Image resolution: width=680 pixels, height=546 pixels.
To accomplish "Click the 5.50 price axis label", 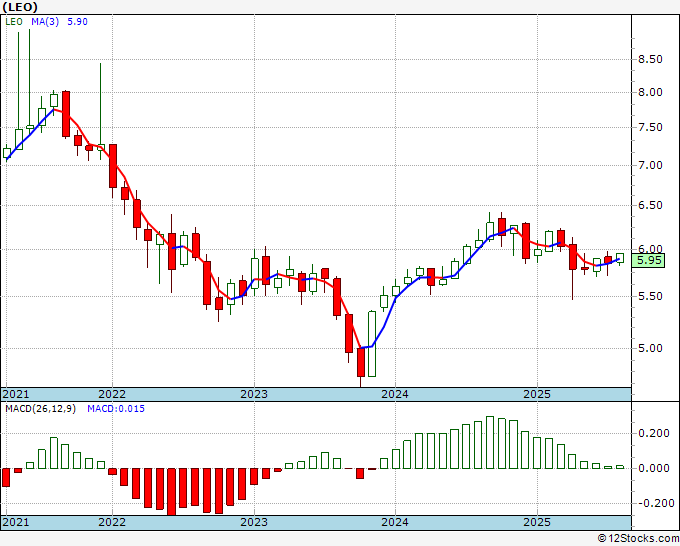I will tap(650, 296).
